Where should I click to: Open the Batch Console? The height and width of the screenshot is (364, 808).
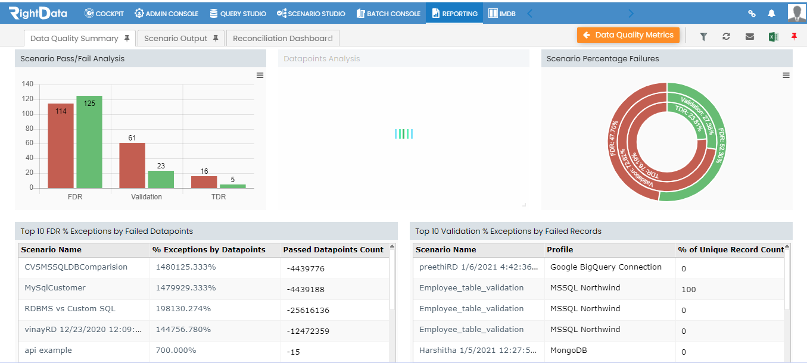point(389,13)
